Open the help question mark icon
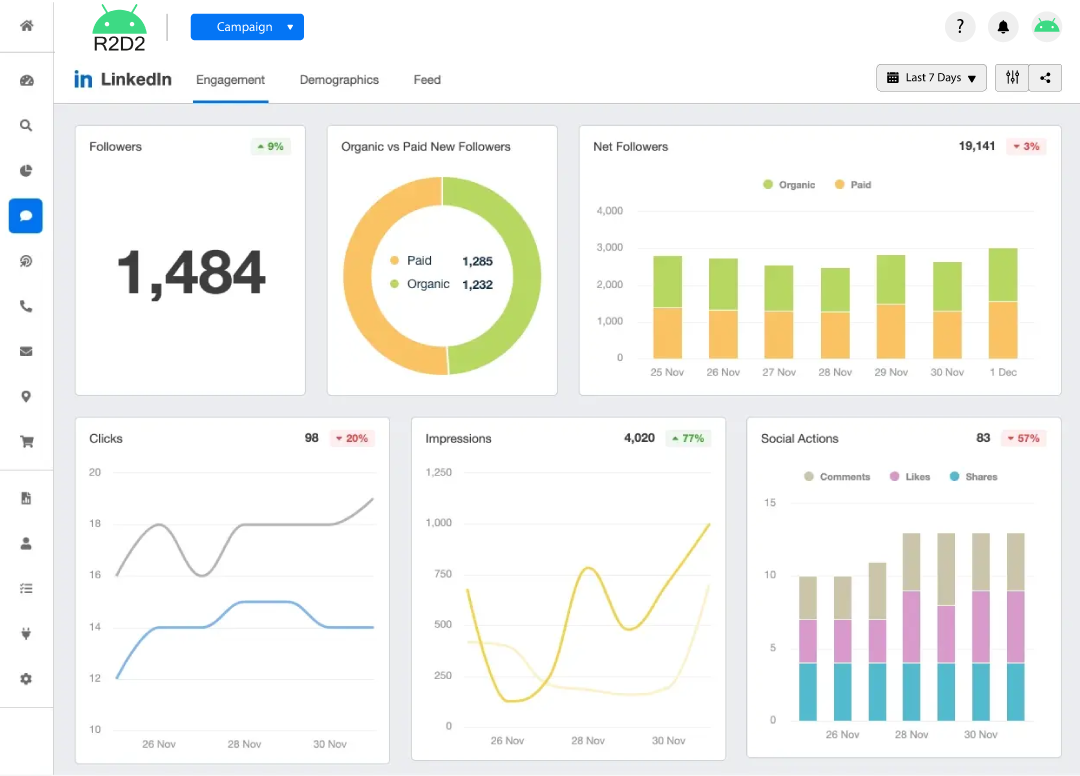Image resolution: width=1080 pixels, height=776 pixels. pyautogui.click(x=960, y=27)
